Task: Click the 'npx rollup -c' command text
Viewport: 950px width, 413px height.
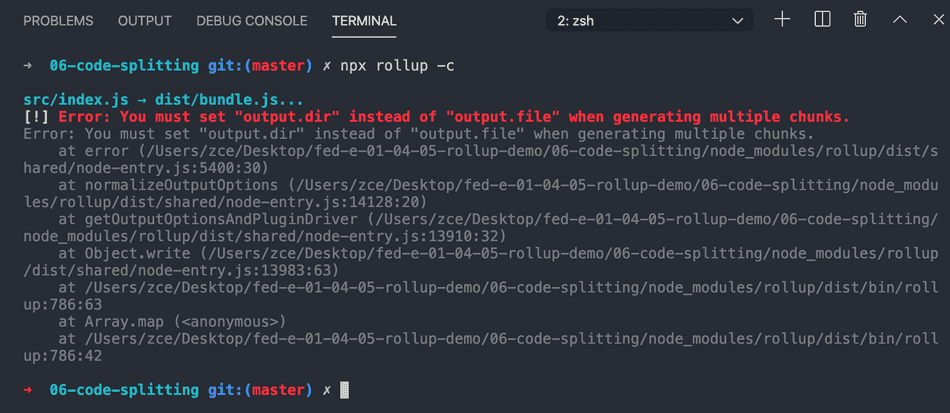Action: pos(397,66)
